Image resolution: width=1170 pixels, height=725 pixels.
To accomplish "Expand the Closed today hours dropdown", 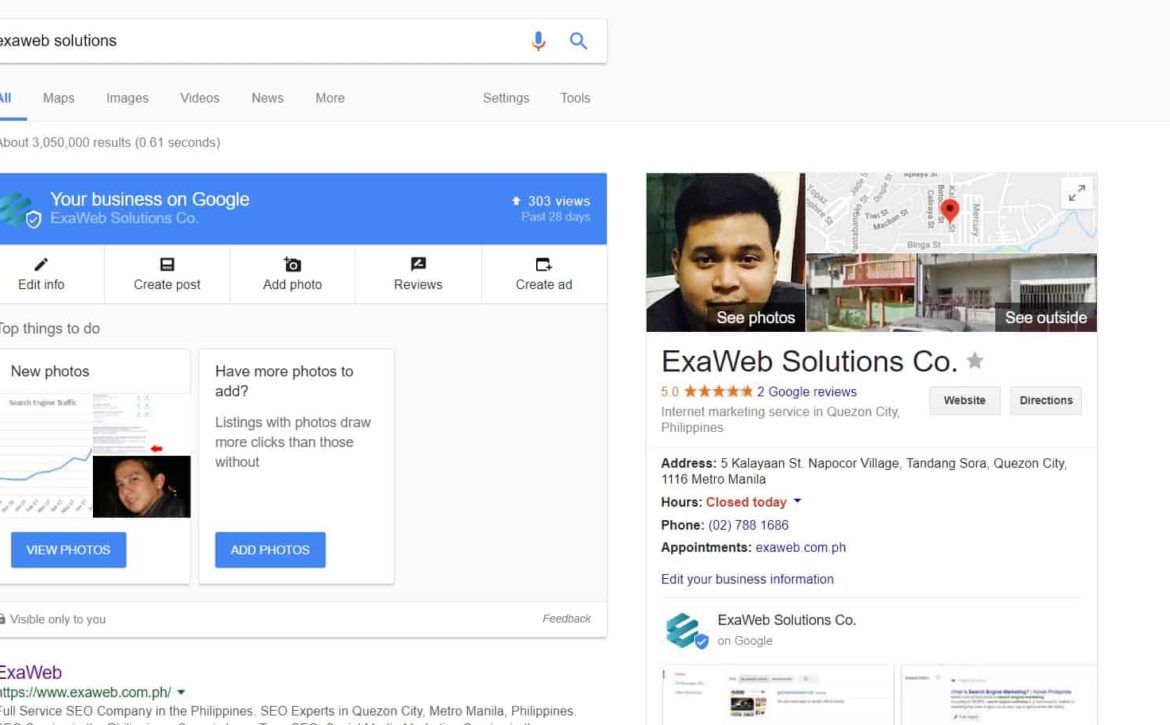I will [797, 501].
